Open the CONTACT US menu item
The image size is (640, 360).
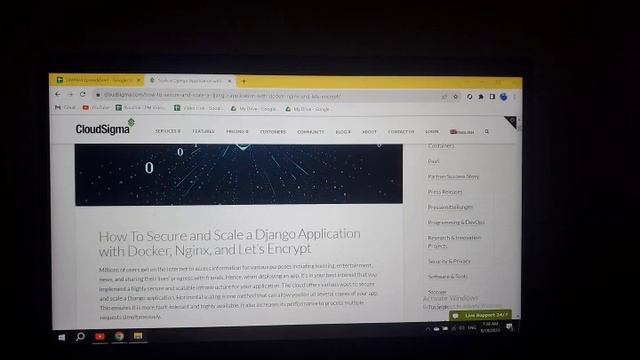401,132
